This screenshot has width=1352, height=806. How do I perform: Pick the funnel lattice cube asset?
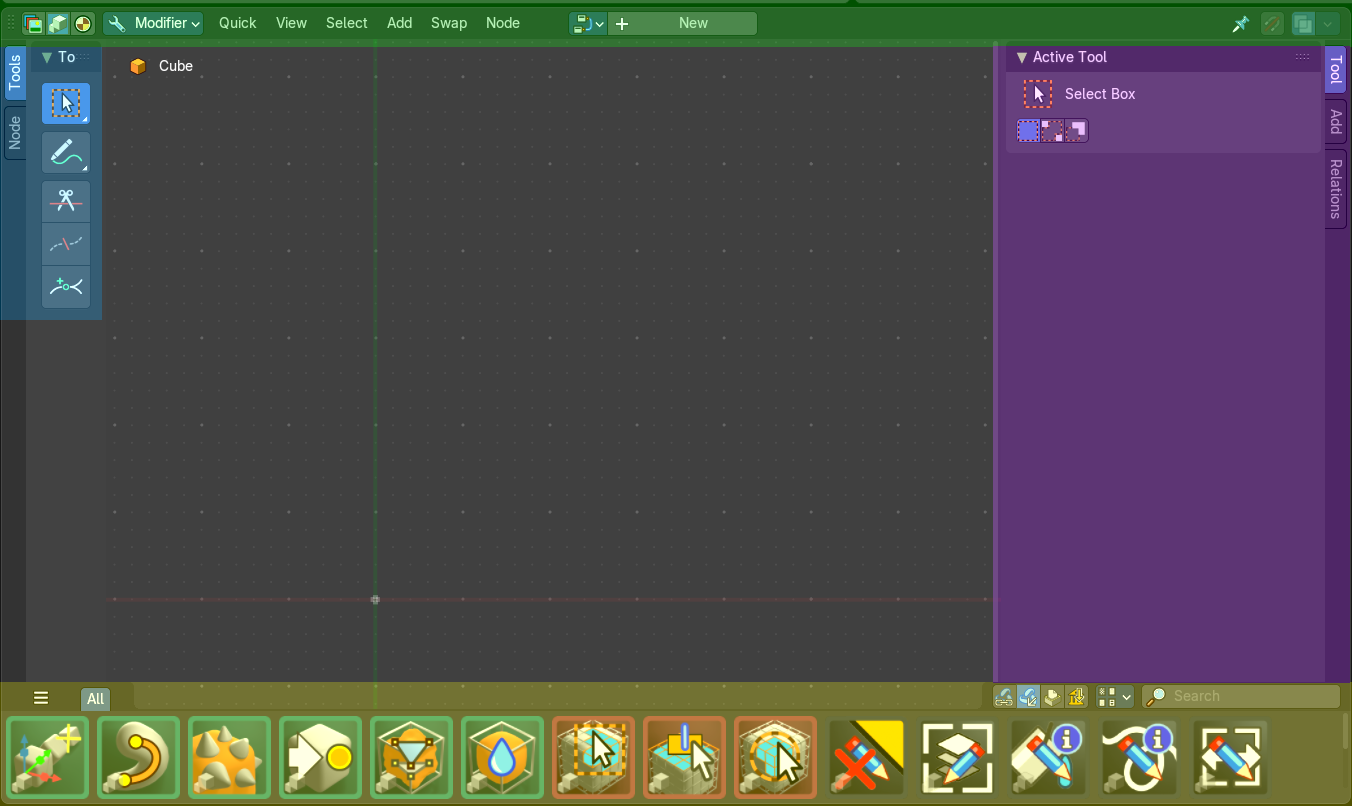click(x=412, y=758)
